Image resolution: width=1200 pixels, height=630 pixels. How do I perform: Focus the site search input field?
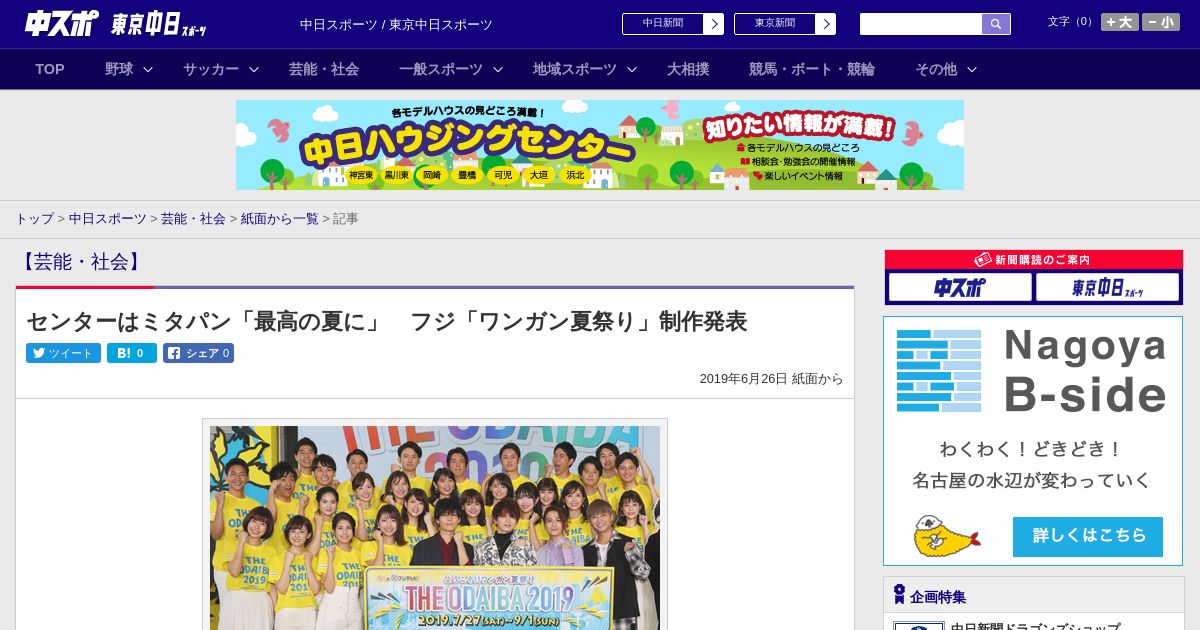tap(921, 24)
